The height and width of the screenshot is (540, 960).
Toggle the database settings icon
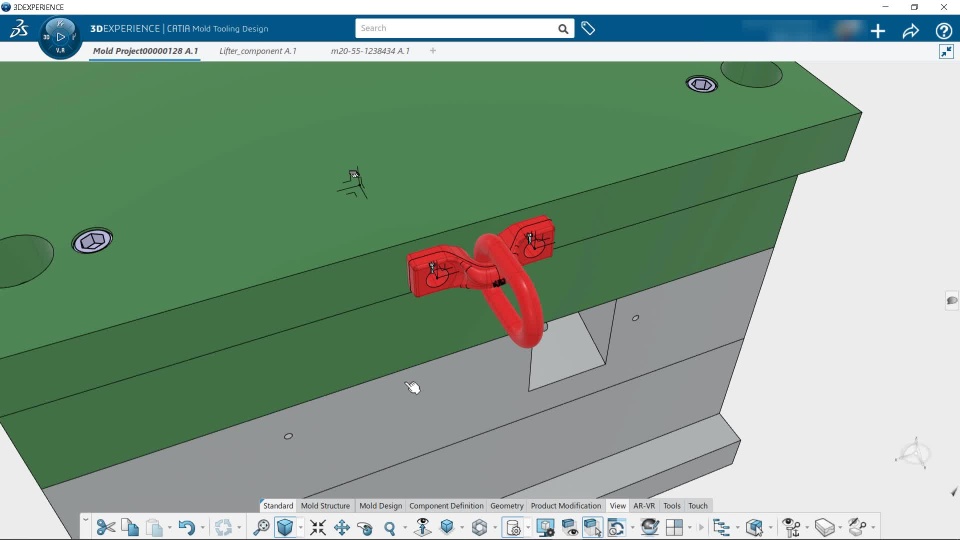click(513, 527)
